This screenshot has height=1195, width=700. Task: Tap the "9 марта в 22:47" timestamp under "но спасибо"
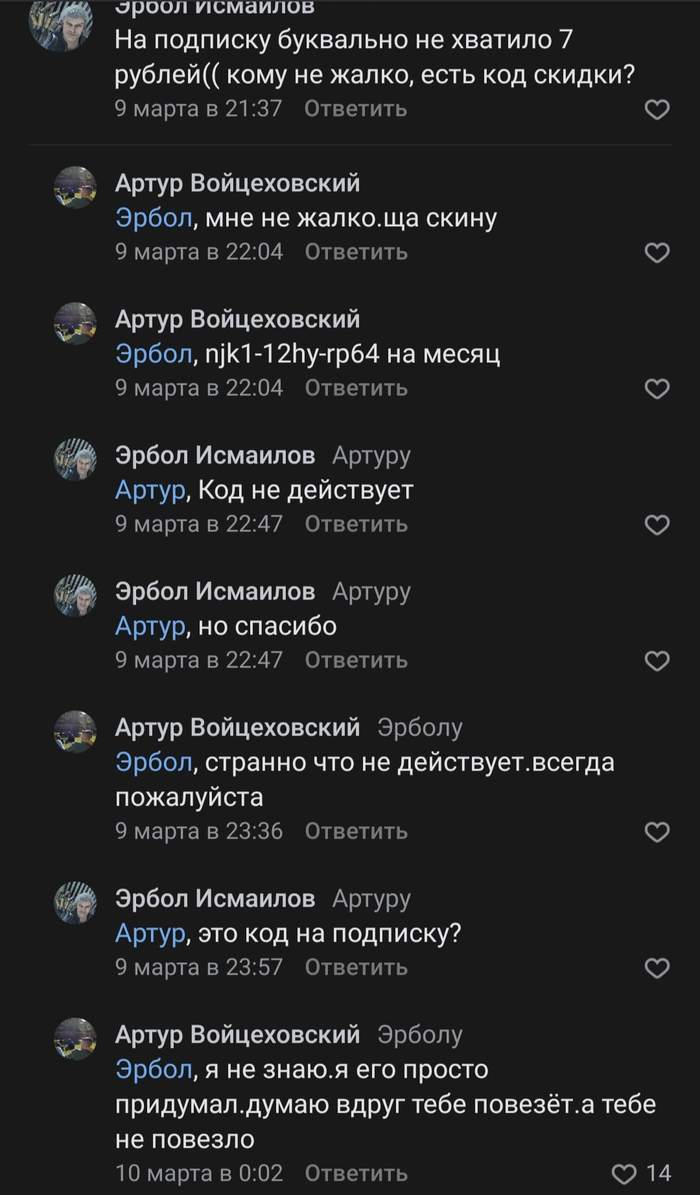pyautogui.click(x=199, y=660)
